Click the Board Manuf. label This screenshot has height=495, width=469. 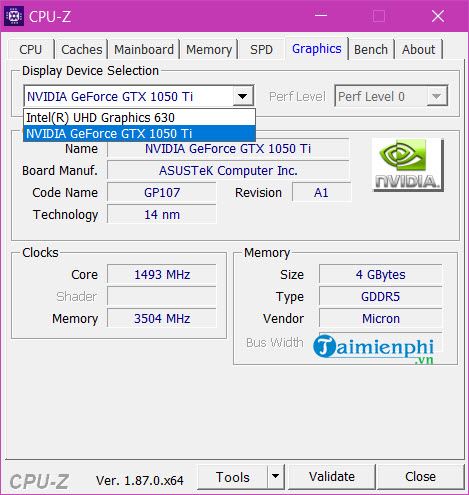pos(60,171)
